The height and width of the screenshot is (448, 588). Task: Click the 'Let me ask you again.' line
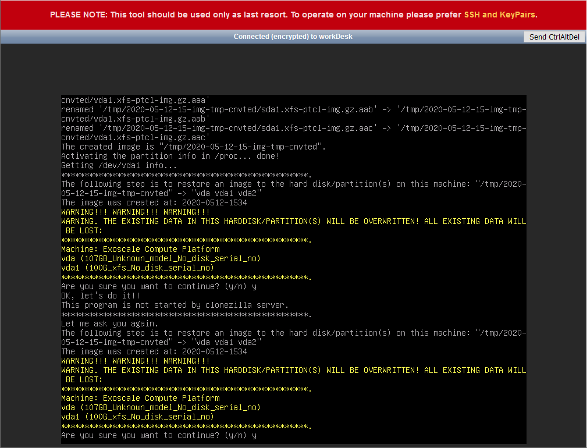coord(110,324)
